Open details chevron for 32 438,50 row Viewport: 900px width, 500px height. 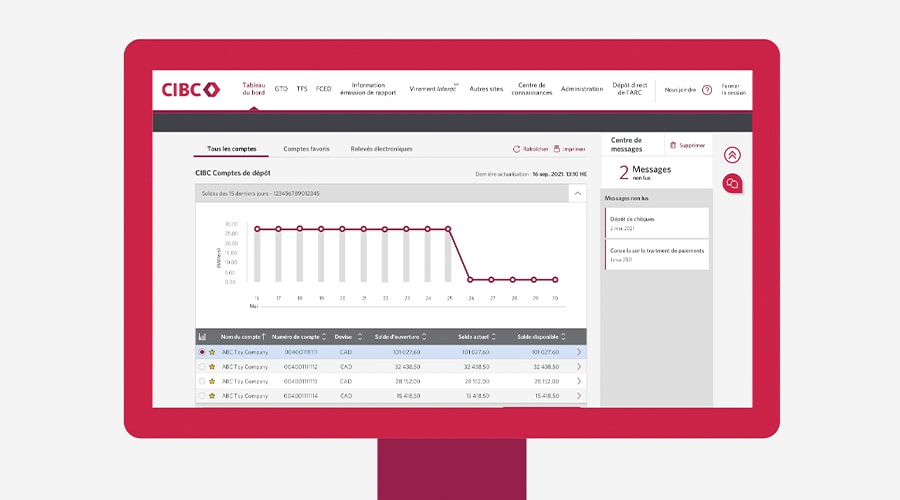click(579, 367)
